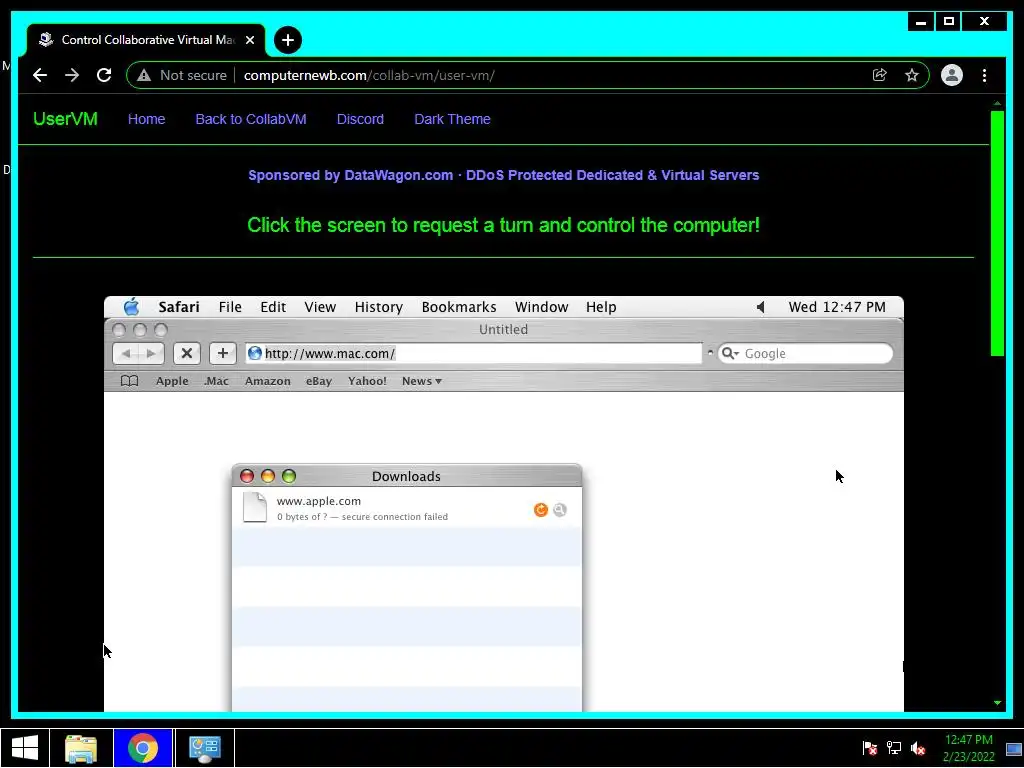This screenshot has height=768, width=1024.
Task: Click the www.apple.com file document icon
Action: click(255, 507)
